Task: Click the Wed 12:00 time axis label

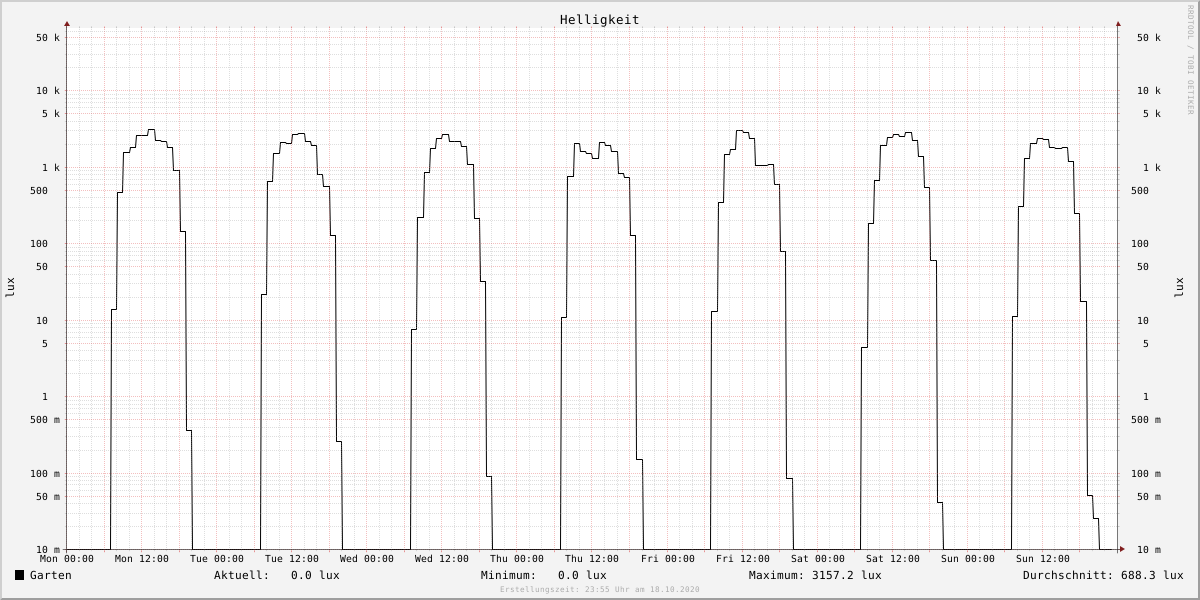Action: [442, 559]
